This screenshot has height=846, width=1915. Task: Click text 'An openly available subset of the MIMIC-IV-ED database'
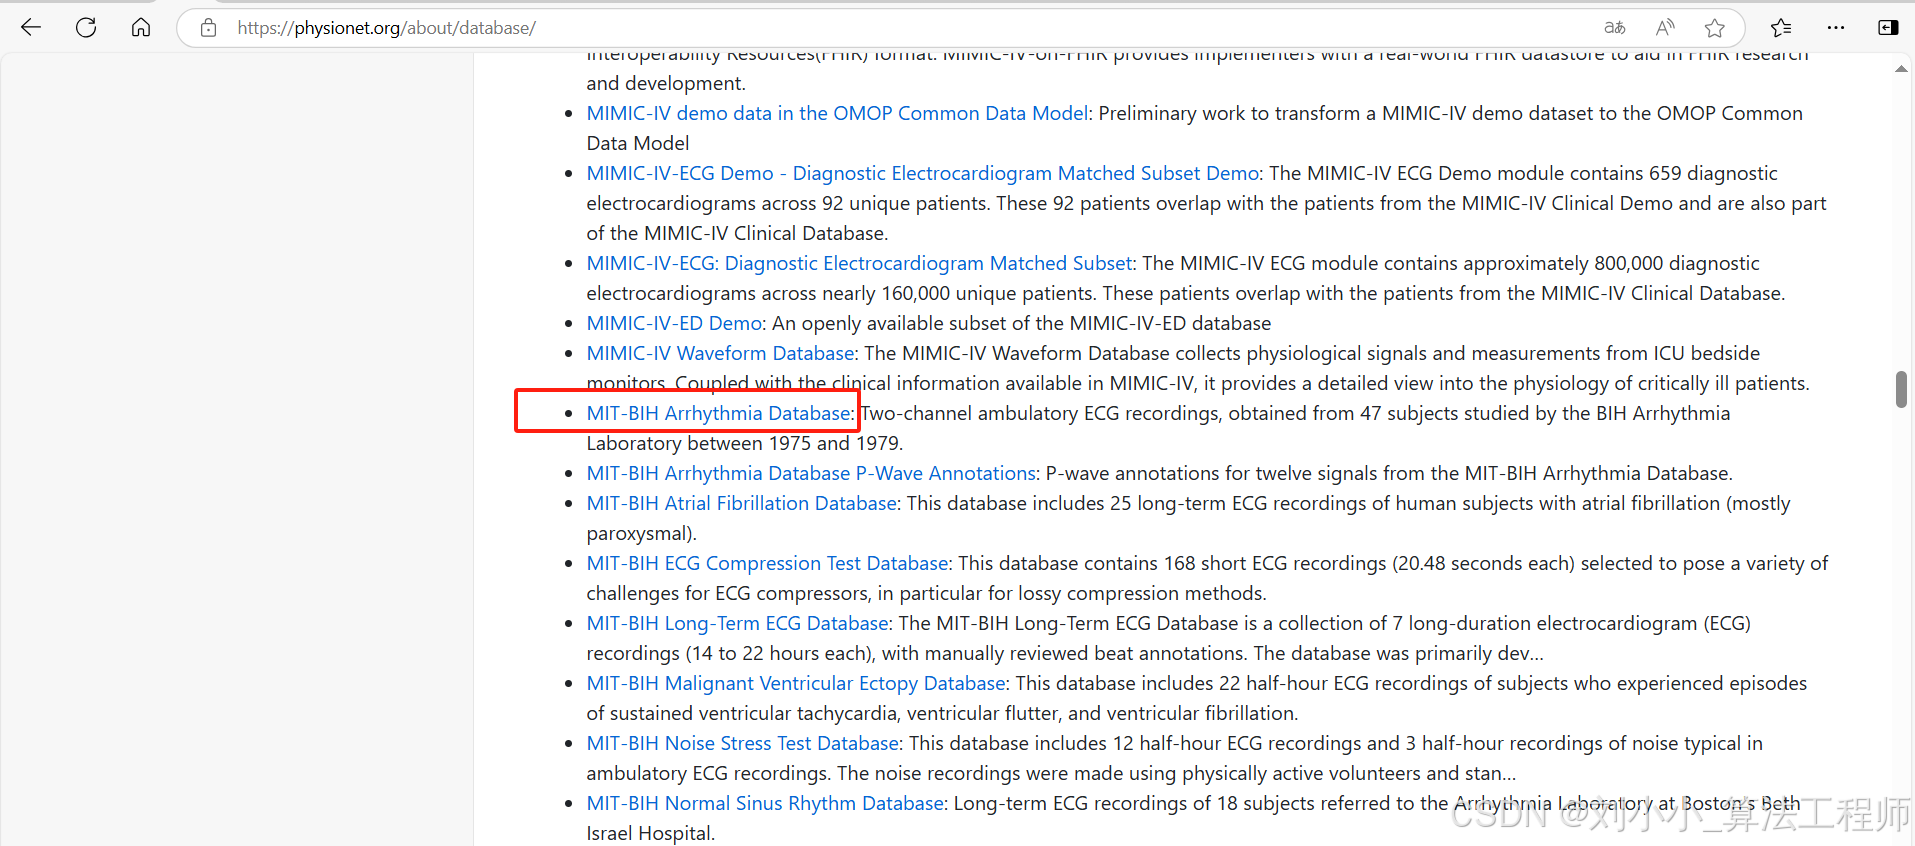(x=1021, y=323)
